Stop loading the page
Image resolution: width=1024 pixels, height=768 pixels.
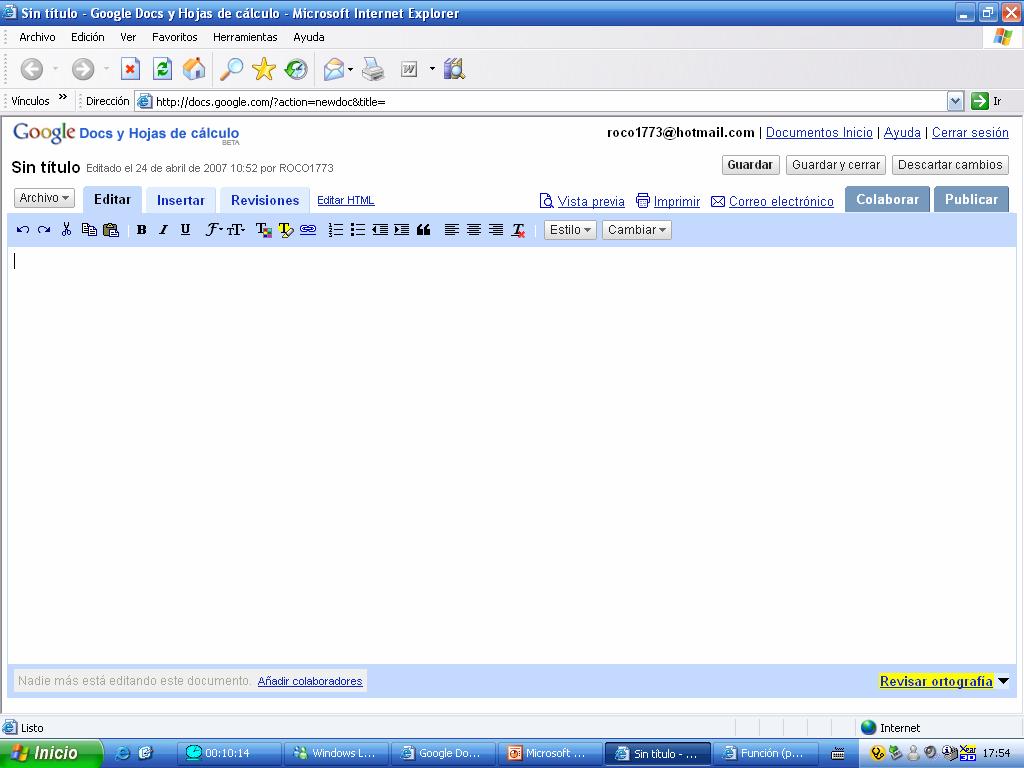130,69
